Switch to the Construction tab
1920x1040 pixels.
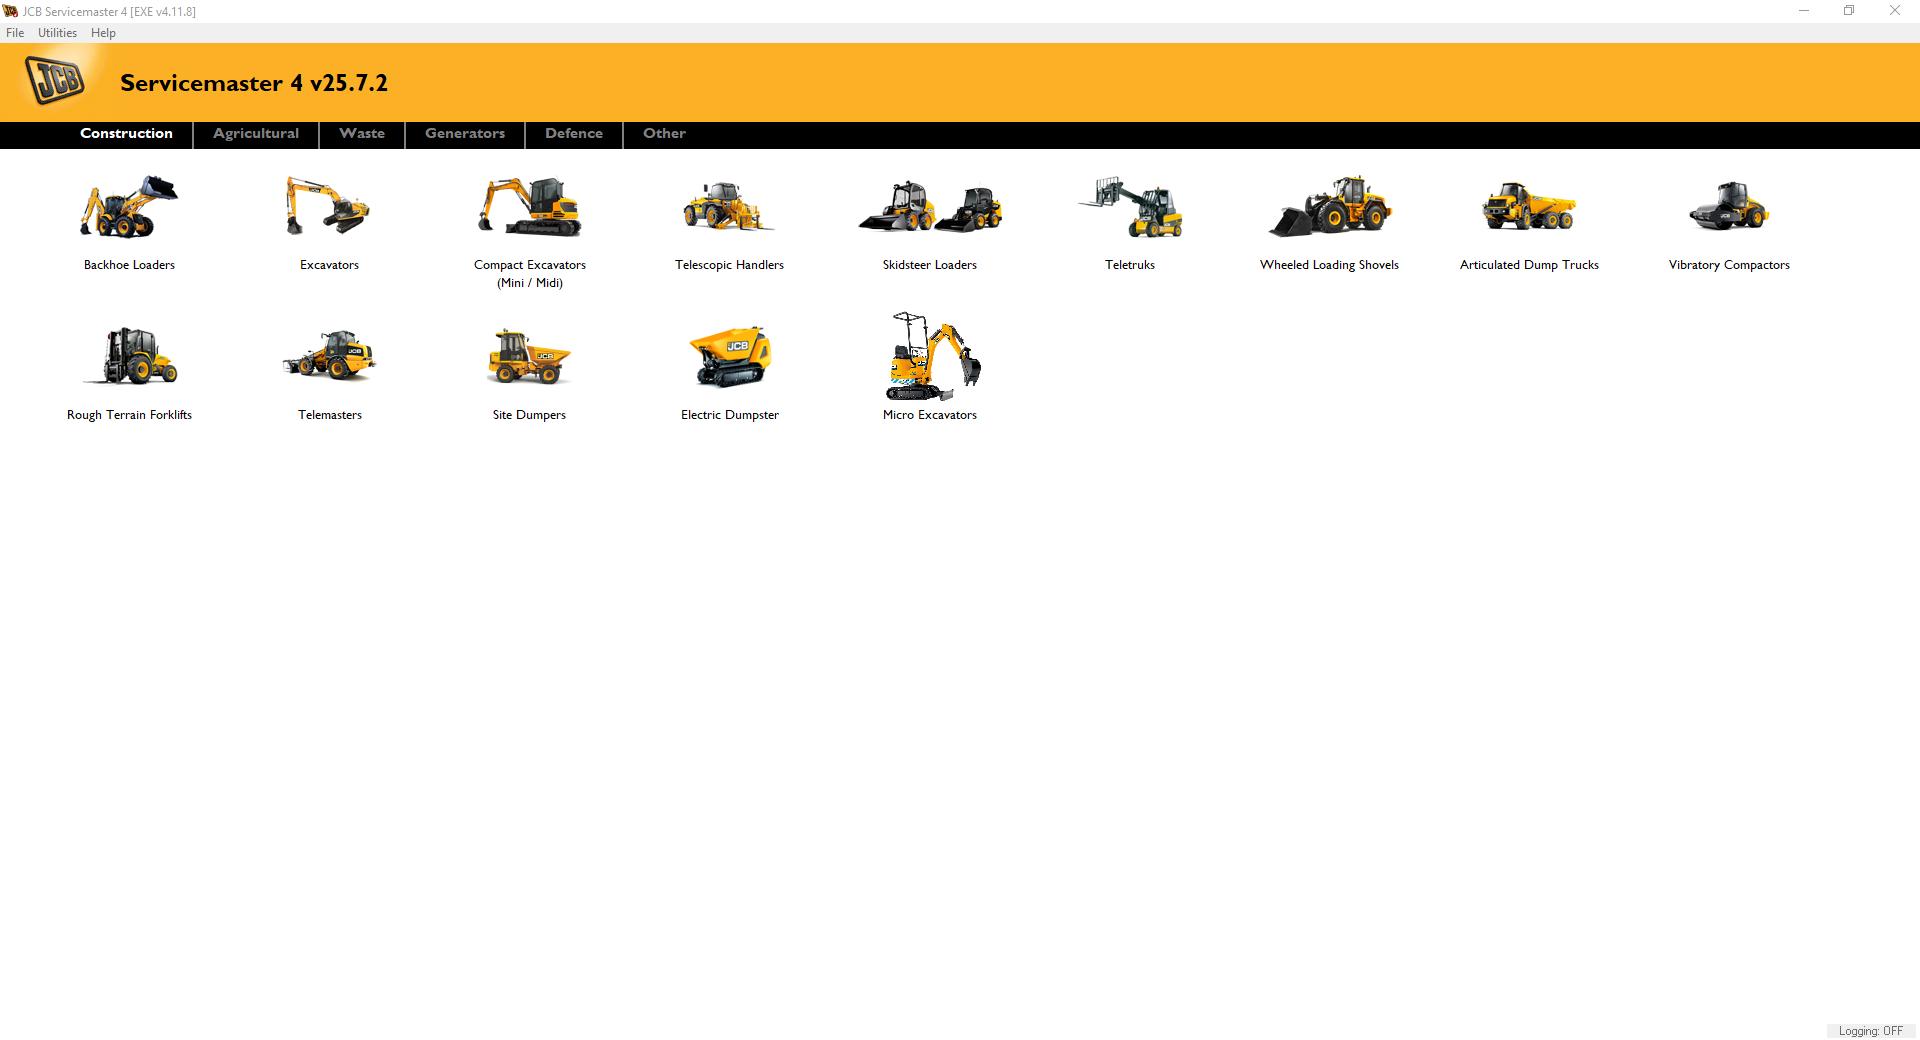tap(126, 134)
